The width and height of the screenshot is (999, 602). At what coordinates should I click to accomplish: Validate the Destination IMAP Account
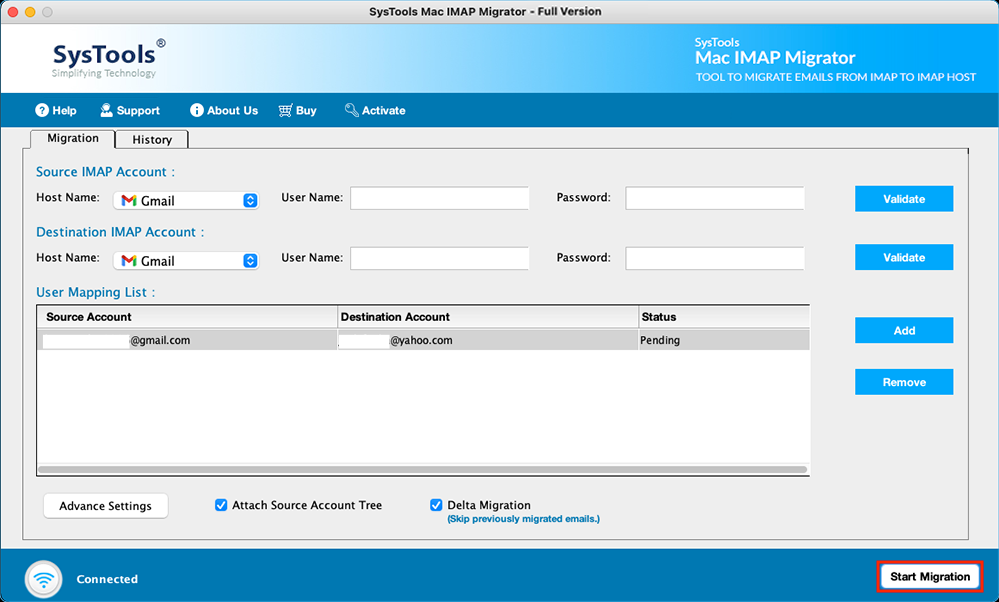pyautogui.click(x=904, y=257)
